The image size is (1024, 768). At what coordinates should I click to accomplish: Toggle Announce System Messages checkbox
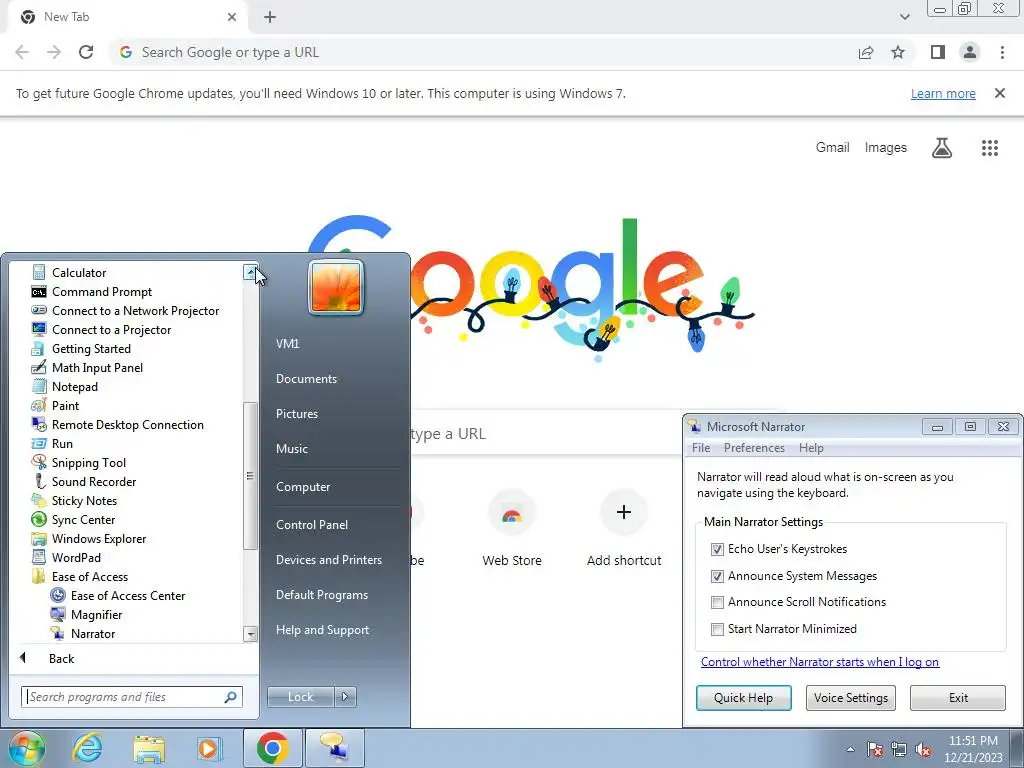[x=717, y=576]
